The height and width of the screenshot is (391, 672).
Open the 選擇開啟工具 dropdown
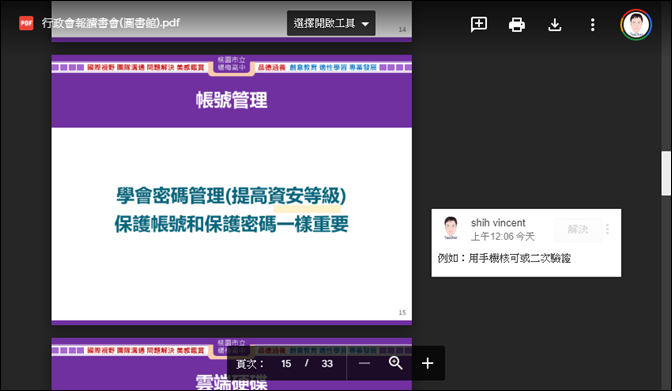click(331, 23)
